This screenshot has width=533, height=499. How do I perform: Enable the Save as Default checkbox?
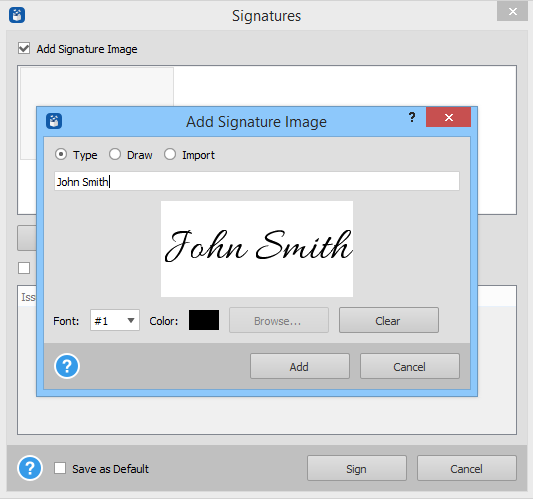point(60,468)
